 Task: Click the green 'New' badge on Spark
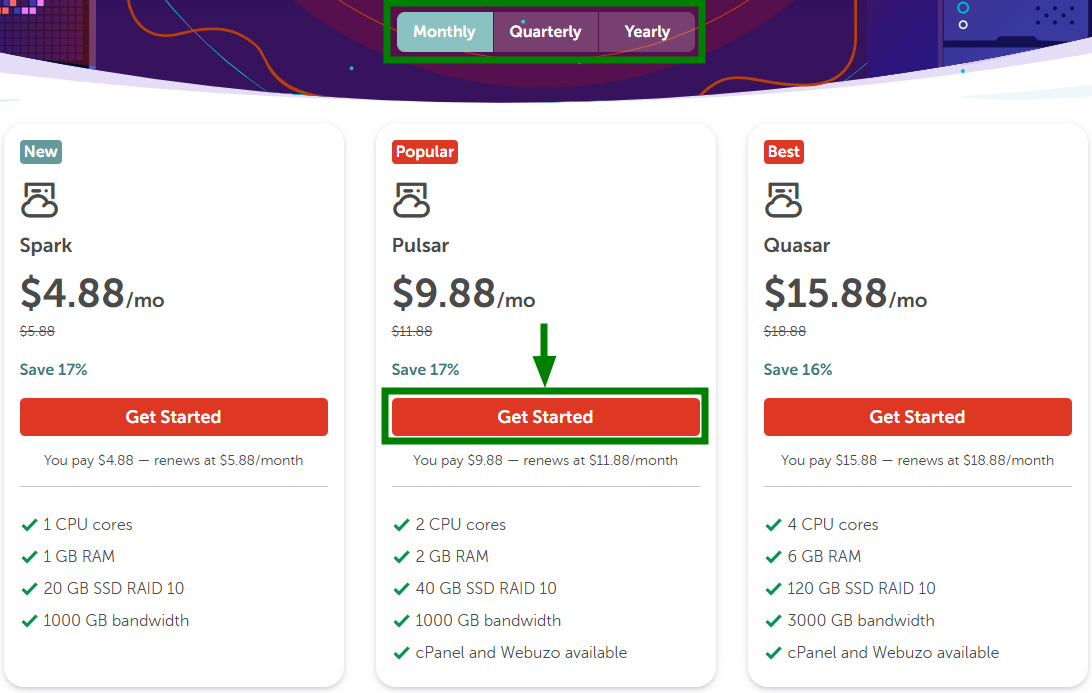pos(41,152)
